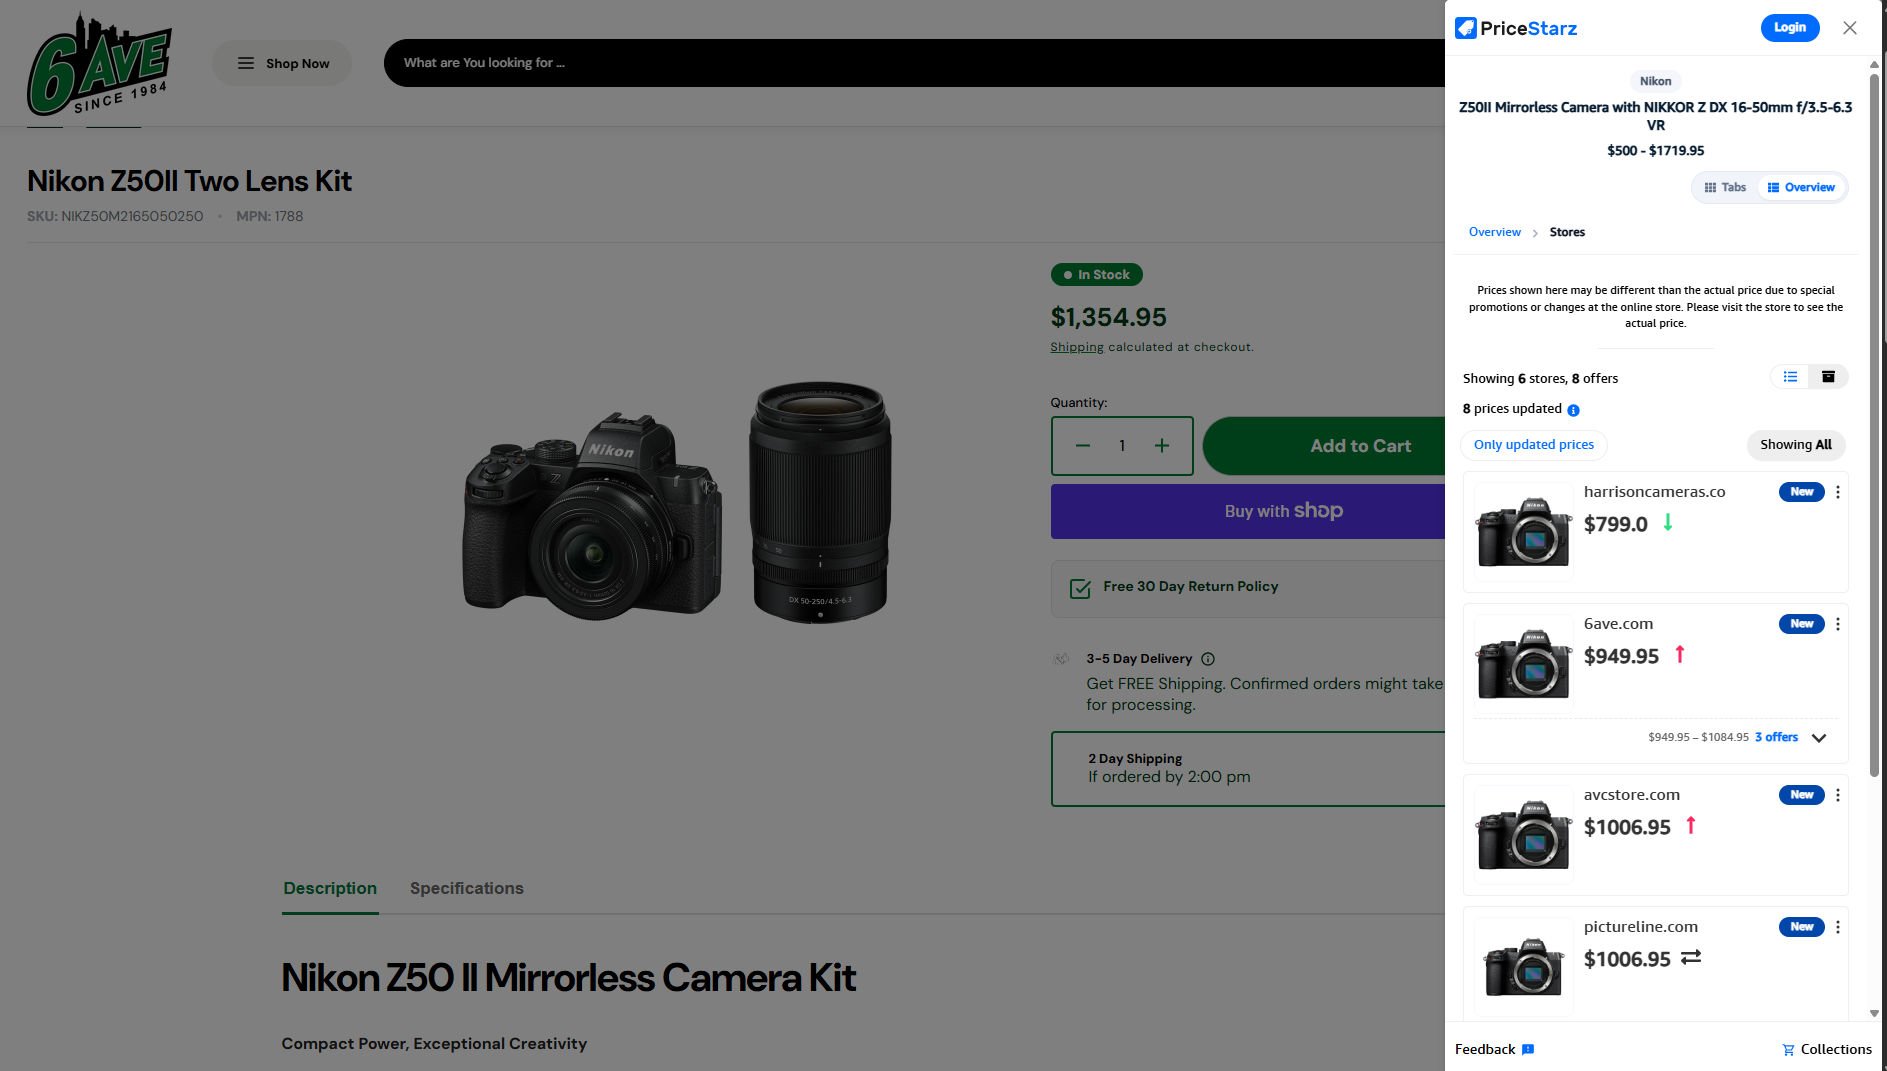Click New badge on pictureline.com offer
Screen dimensions: 1887x1071
point(1802,927)
